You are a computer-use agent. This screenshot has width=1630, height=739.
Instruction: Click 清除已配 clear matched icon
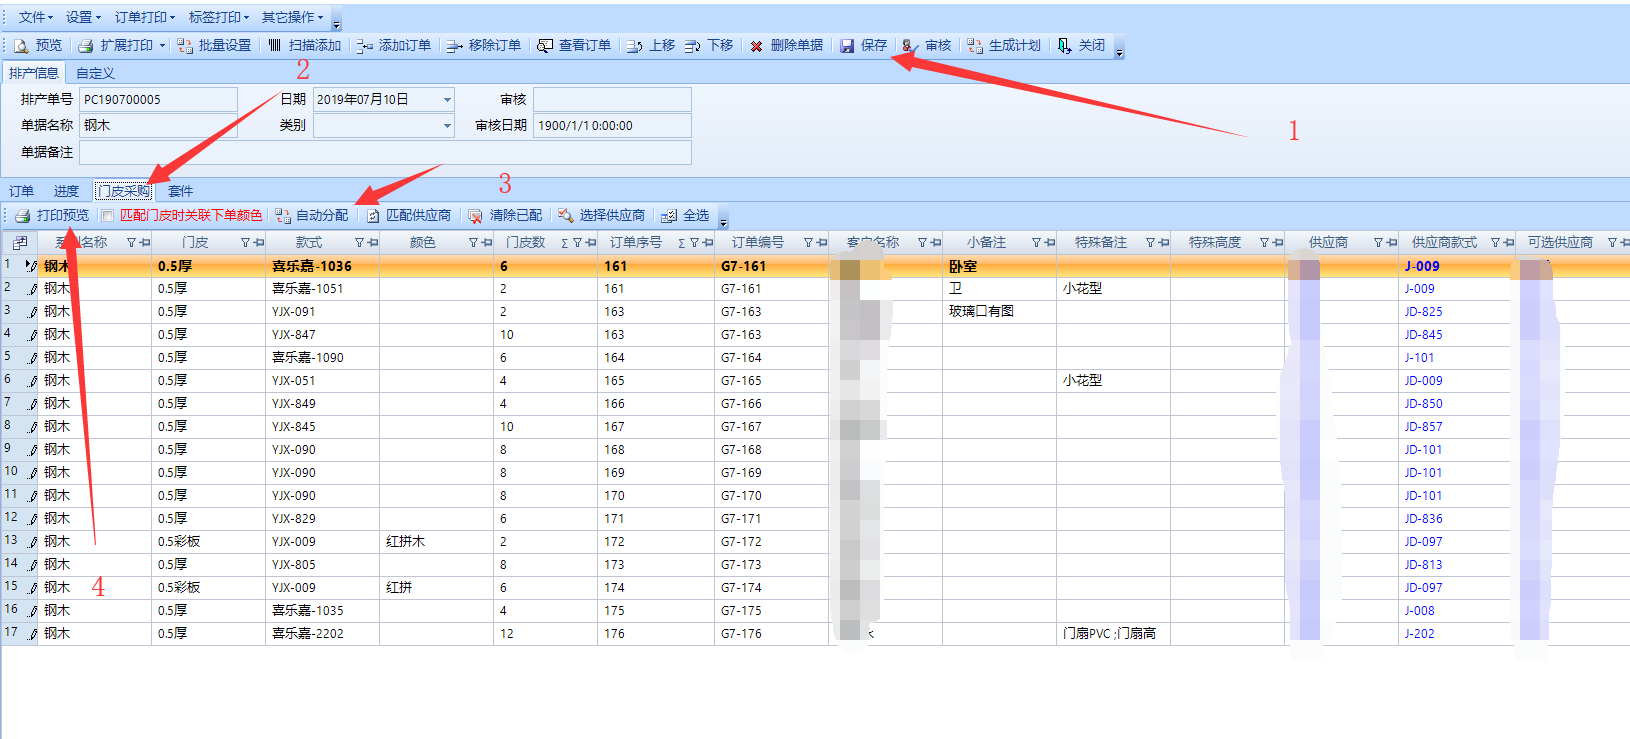point(475,216)
